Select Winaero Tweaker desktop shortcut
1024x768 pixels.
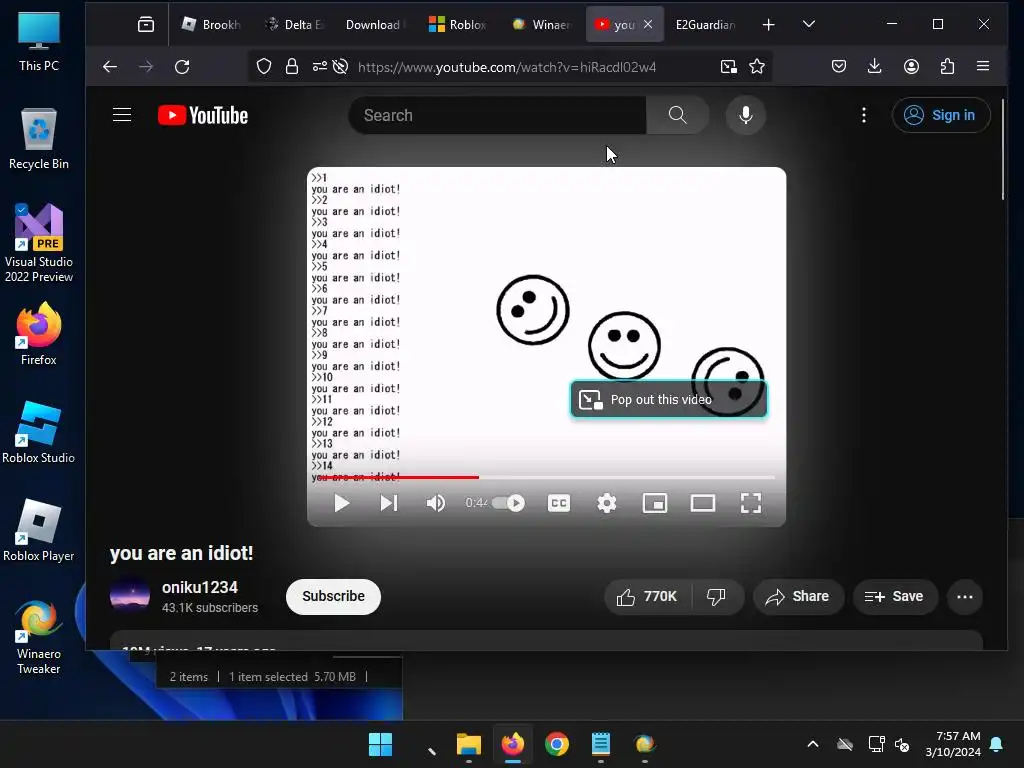[x=39, y=637]
